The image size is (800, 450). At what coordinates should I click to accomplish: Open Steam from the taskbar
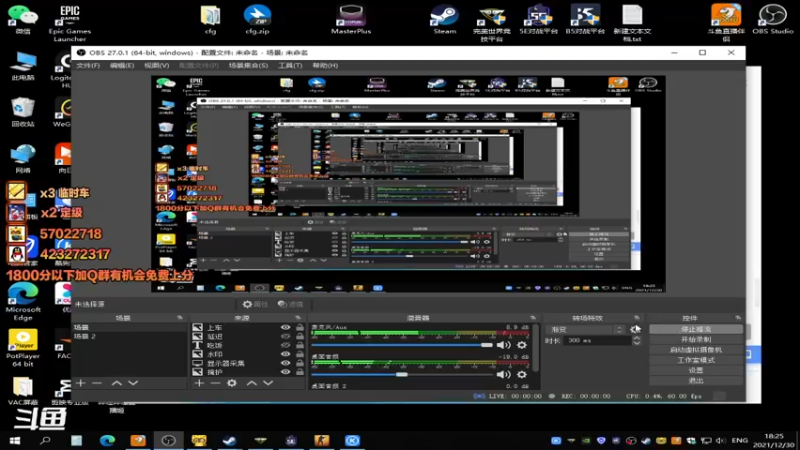229,440
